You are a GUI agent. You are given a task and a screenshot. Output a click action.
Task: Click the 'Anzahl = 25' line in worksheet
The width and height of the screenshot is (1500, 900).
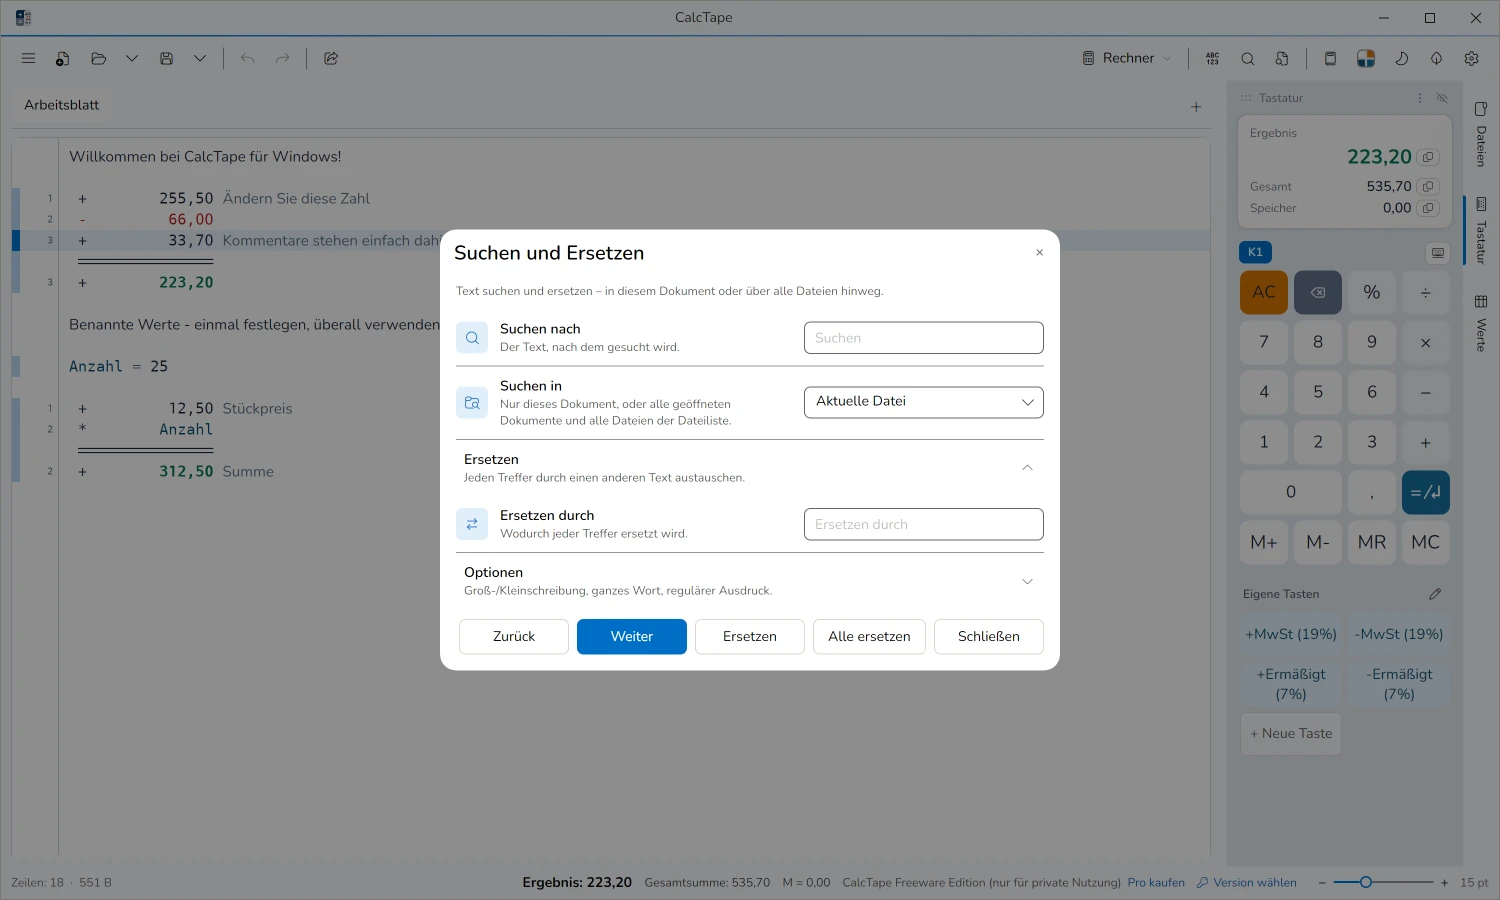tap(118, 366)
